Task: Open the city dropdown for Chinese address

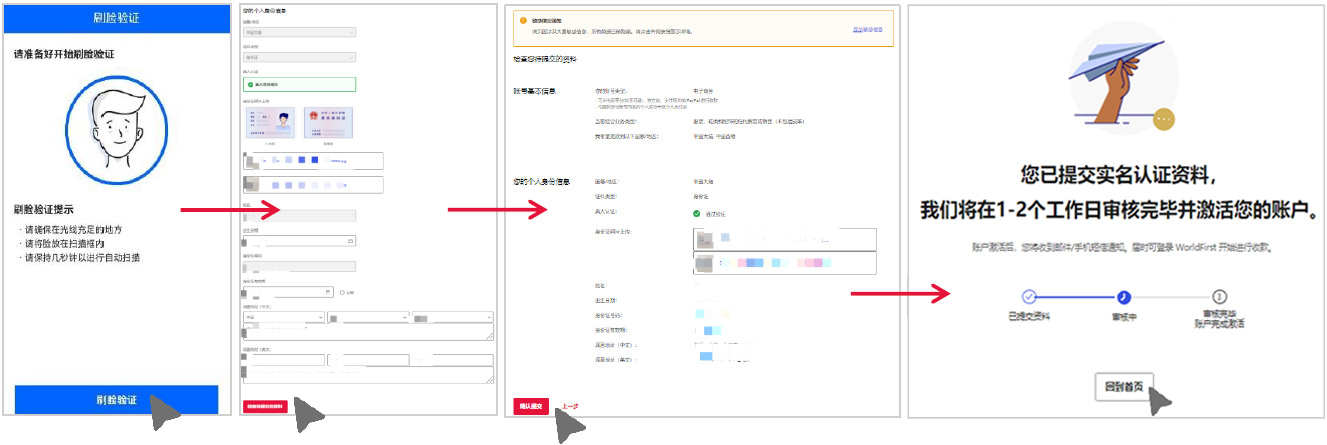Action: pos(369,317)
